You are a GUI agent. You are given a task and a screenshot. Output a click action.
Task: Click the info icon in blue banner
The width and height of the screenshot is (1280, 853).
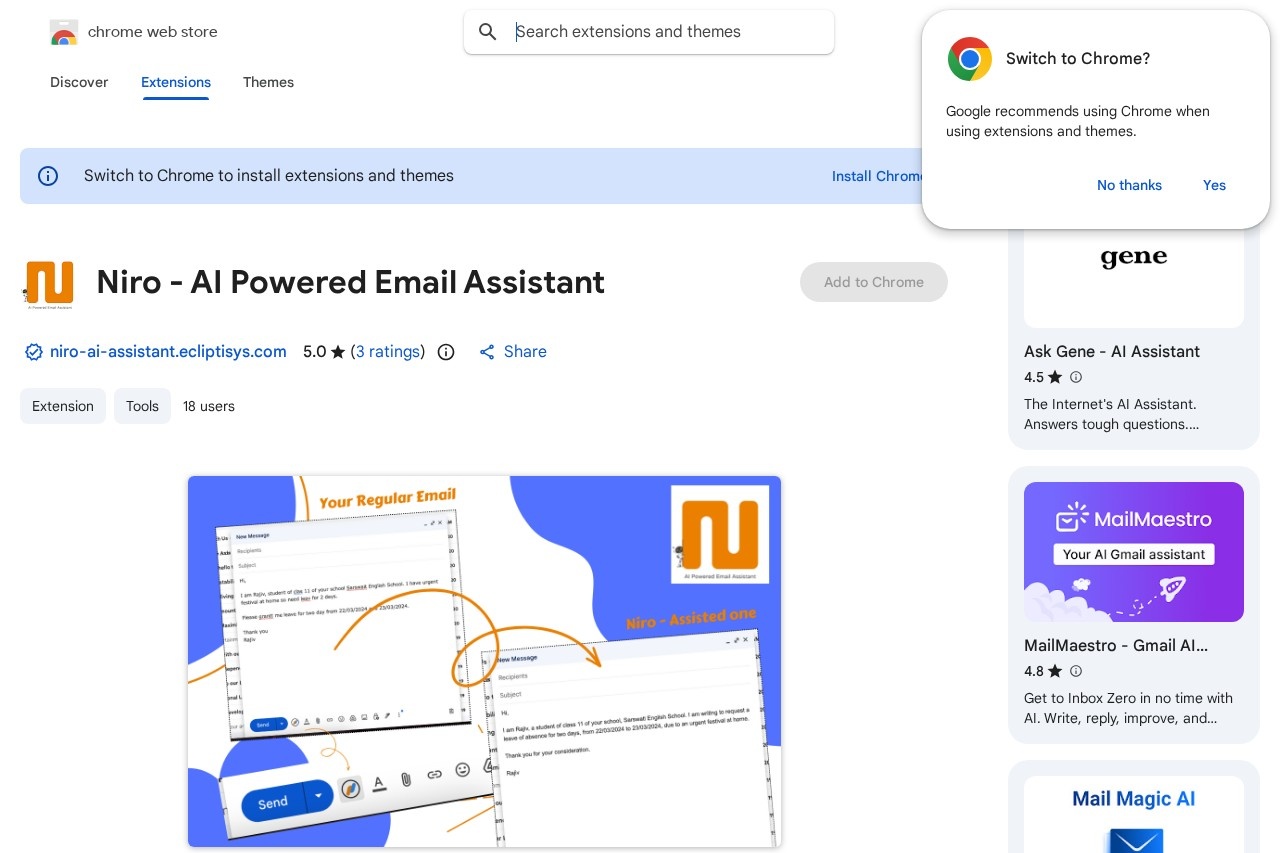48,176
